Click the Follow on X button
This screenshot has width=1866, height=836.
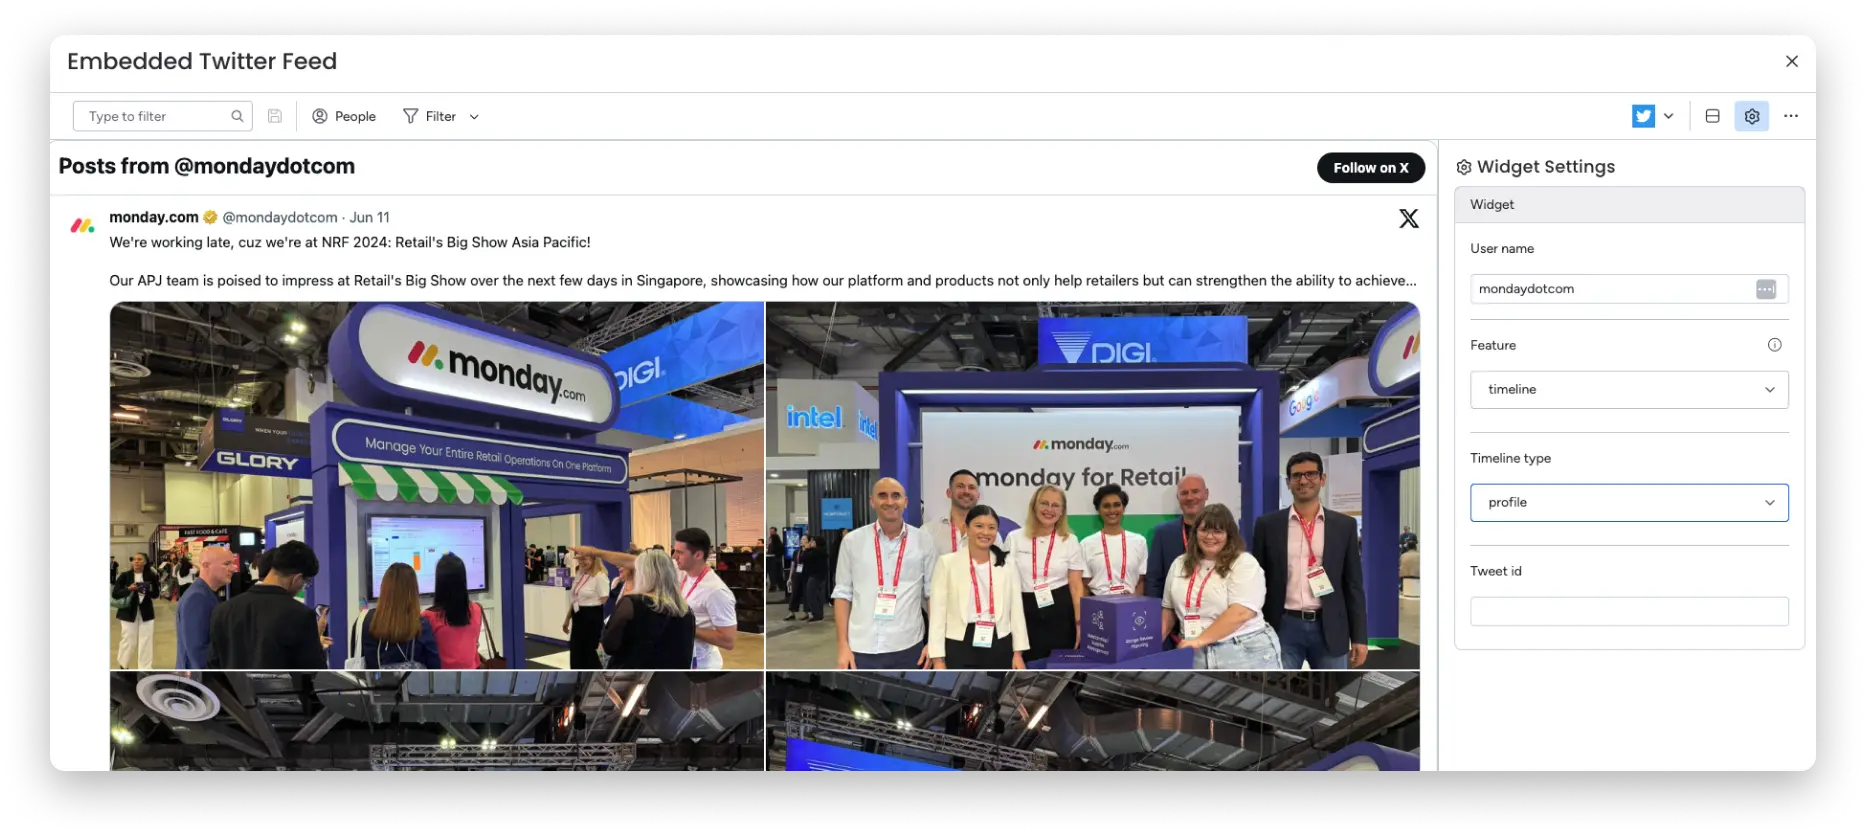pyautogui.click(x=1370, y=168)
